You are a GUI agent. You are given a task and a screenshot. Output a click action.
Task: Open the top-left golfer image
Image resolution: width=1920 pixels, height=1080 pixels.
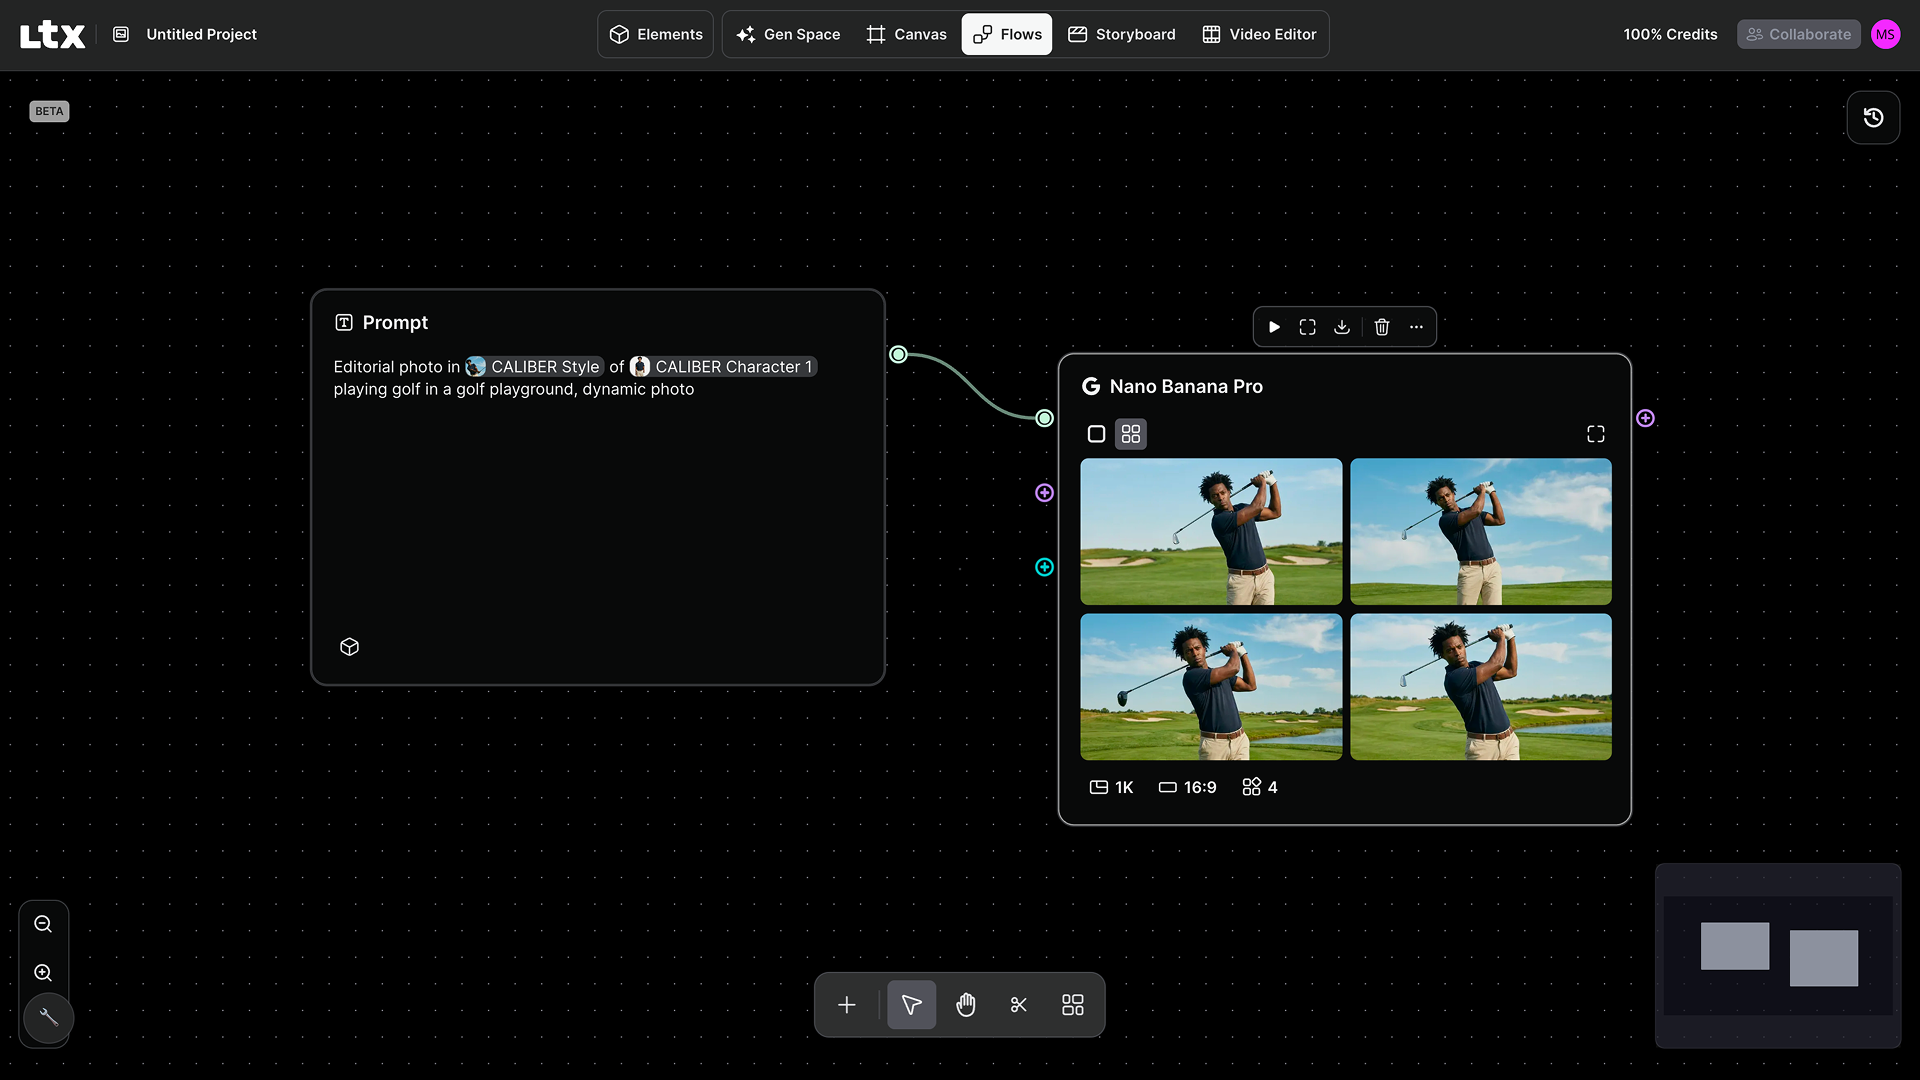(x=1211, y=531)
